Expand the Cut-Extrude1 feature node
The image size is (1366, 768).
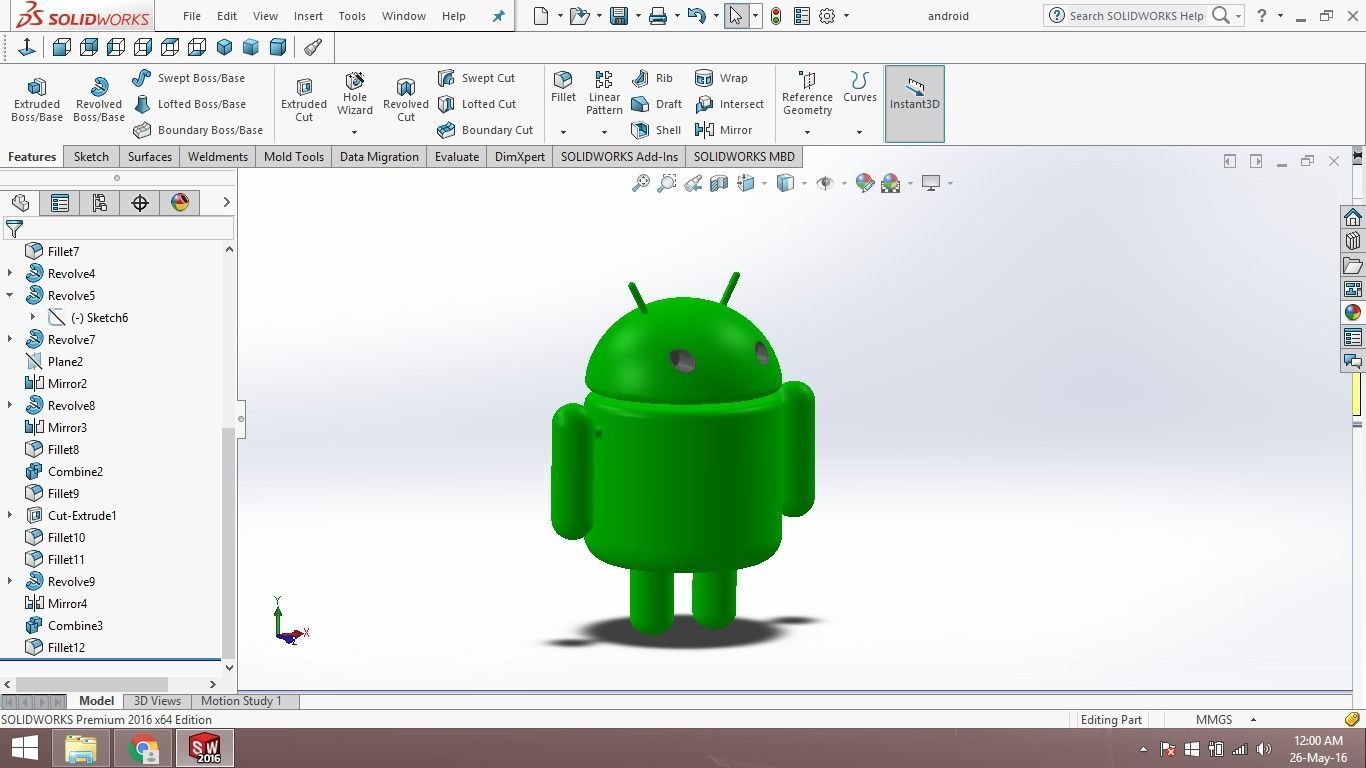point(10,516)
